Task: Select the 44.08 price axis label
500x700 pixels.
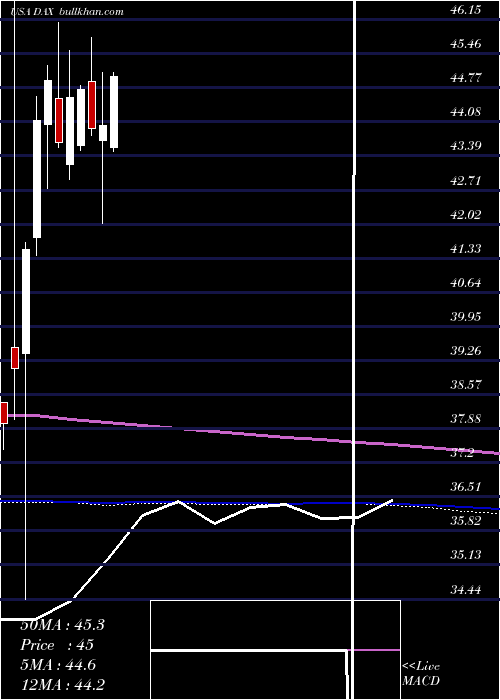Action: pos(466,112)
